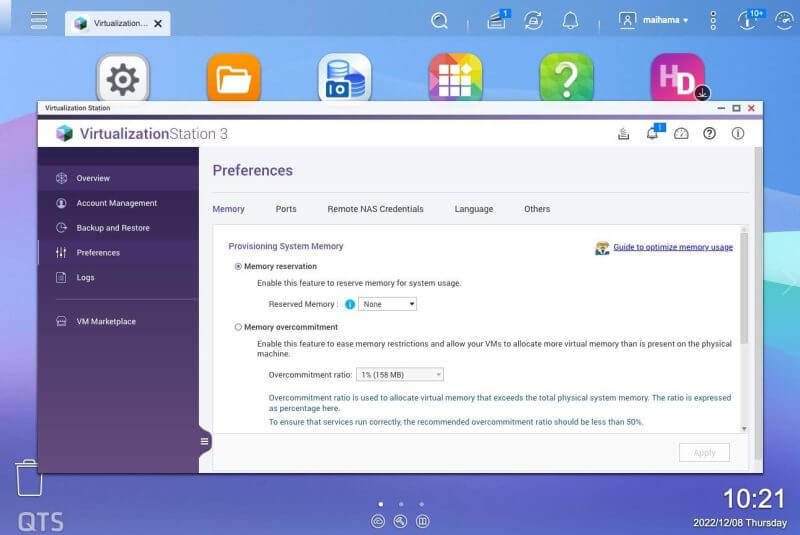Open the 10+ info updates icon
Screen dimensions: 800x535
tap(749, 20)
